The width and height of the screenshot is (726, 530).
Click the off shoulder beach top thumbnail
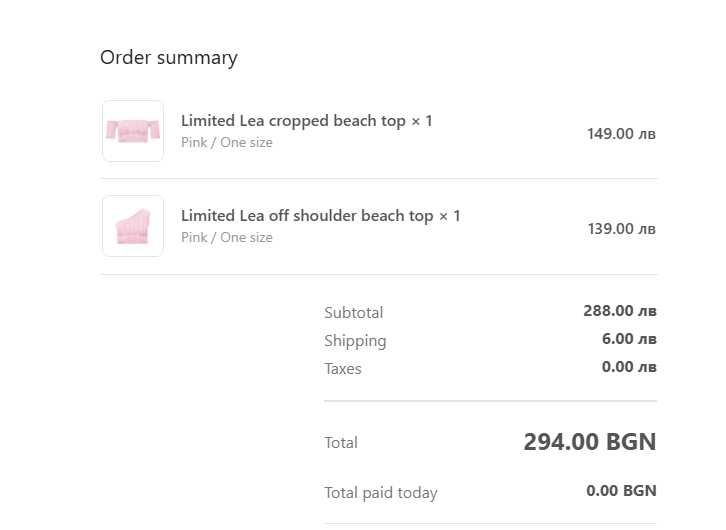pos(133,226)
